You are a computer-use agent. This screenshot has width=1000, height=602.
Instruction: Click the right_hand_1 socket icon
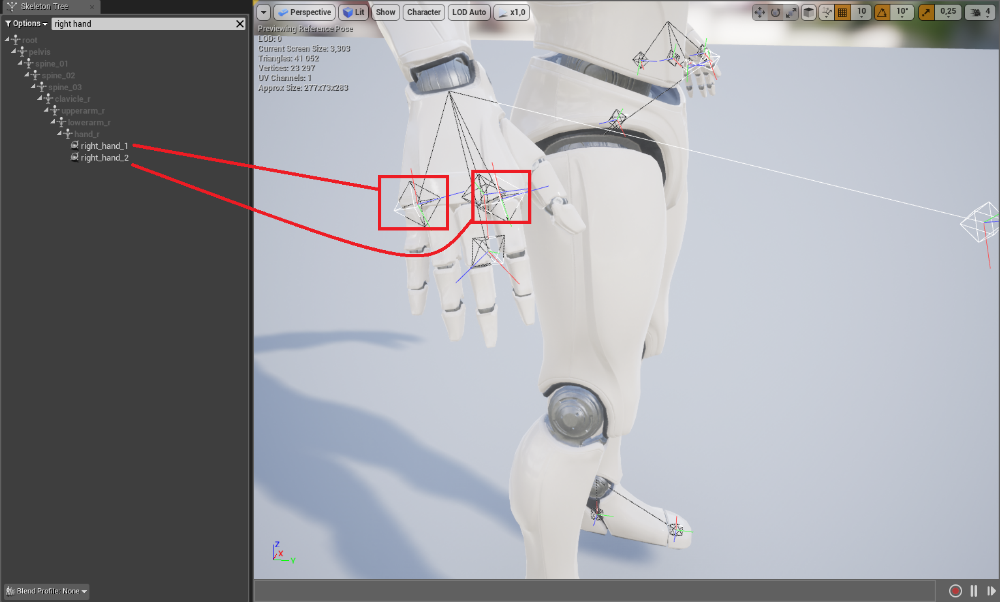(x=74, y=146)
